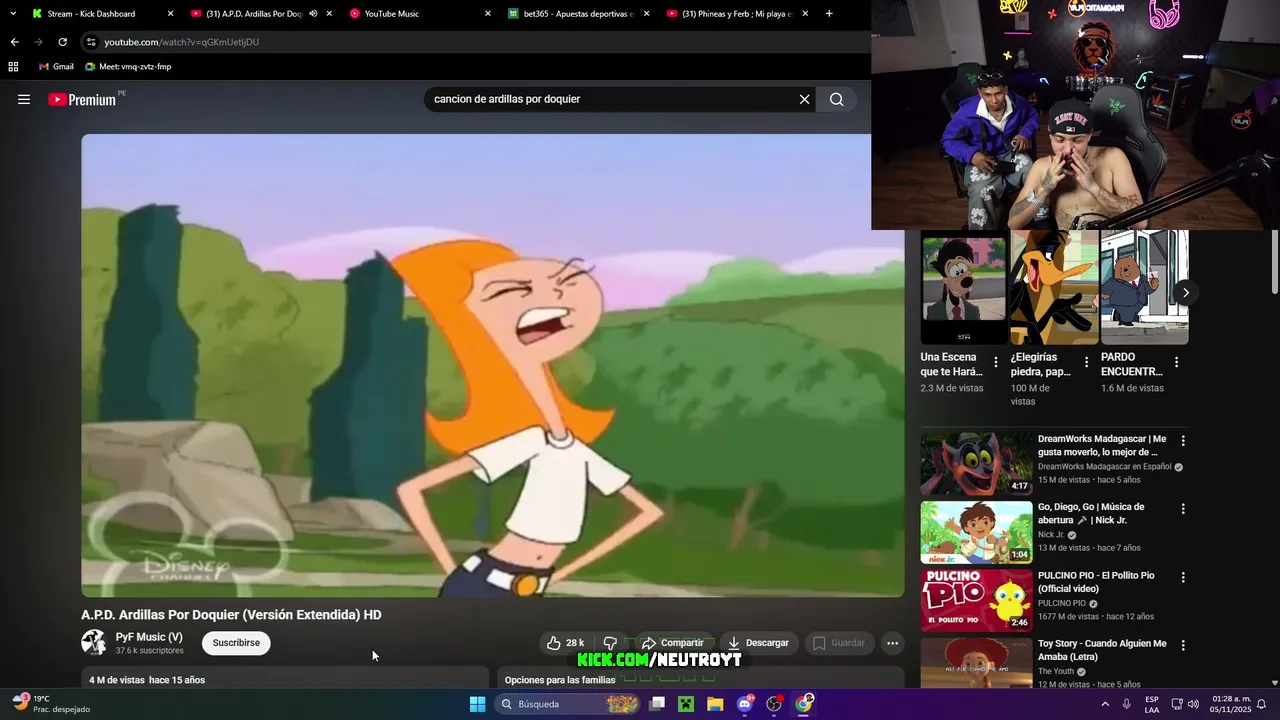The image size is (1280, 720).
Task: Click the taskbar Búsqueda search box
Action: pyautogui.click(x=569, y=704)
